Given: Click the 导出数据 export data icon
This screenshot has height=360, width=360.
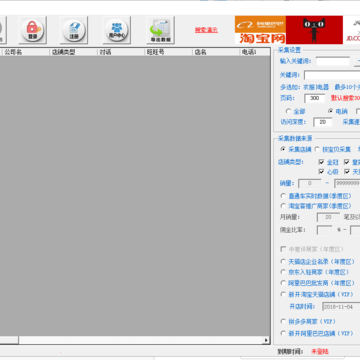Looking at the screenshot, I should pos(160,30).
